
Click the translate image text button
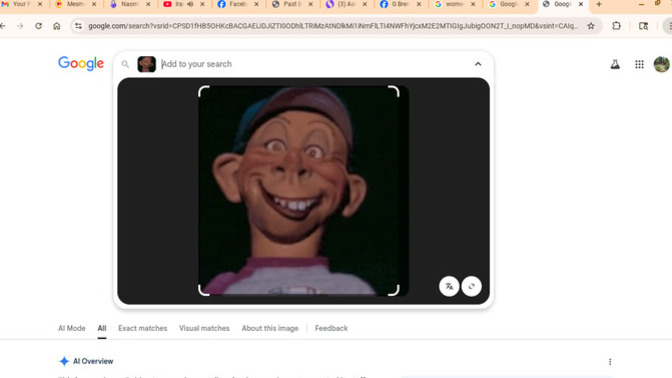point(449,286)
